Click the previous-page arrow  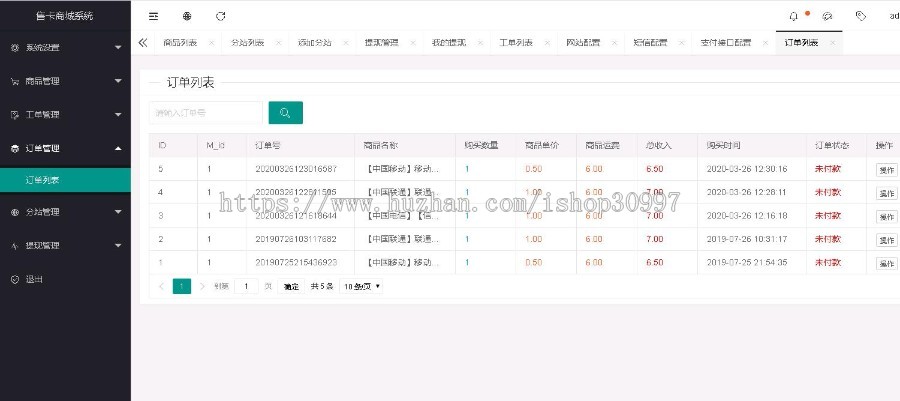(161, 286)
